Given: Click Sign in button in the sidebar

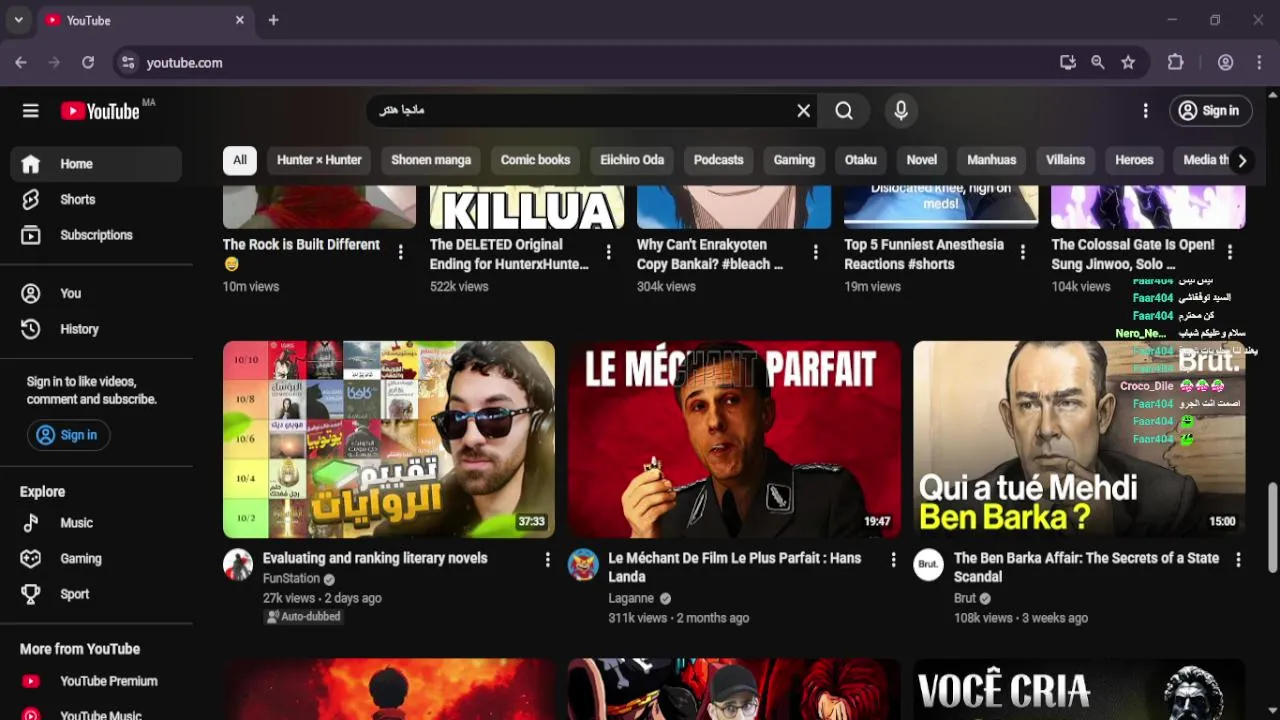Looking at the screenshot, I should click(x=68, y=435).
